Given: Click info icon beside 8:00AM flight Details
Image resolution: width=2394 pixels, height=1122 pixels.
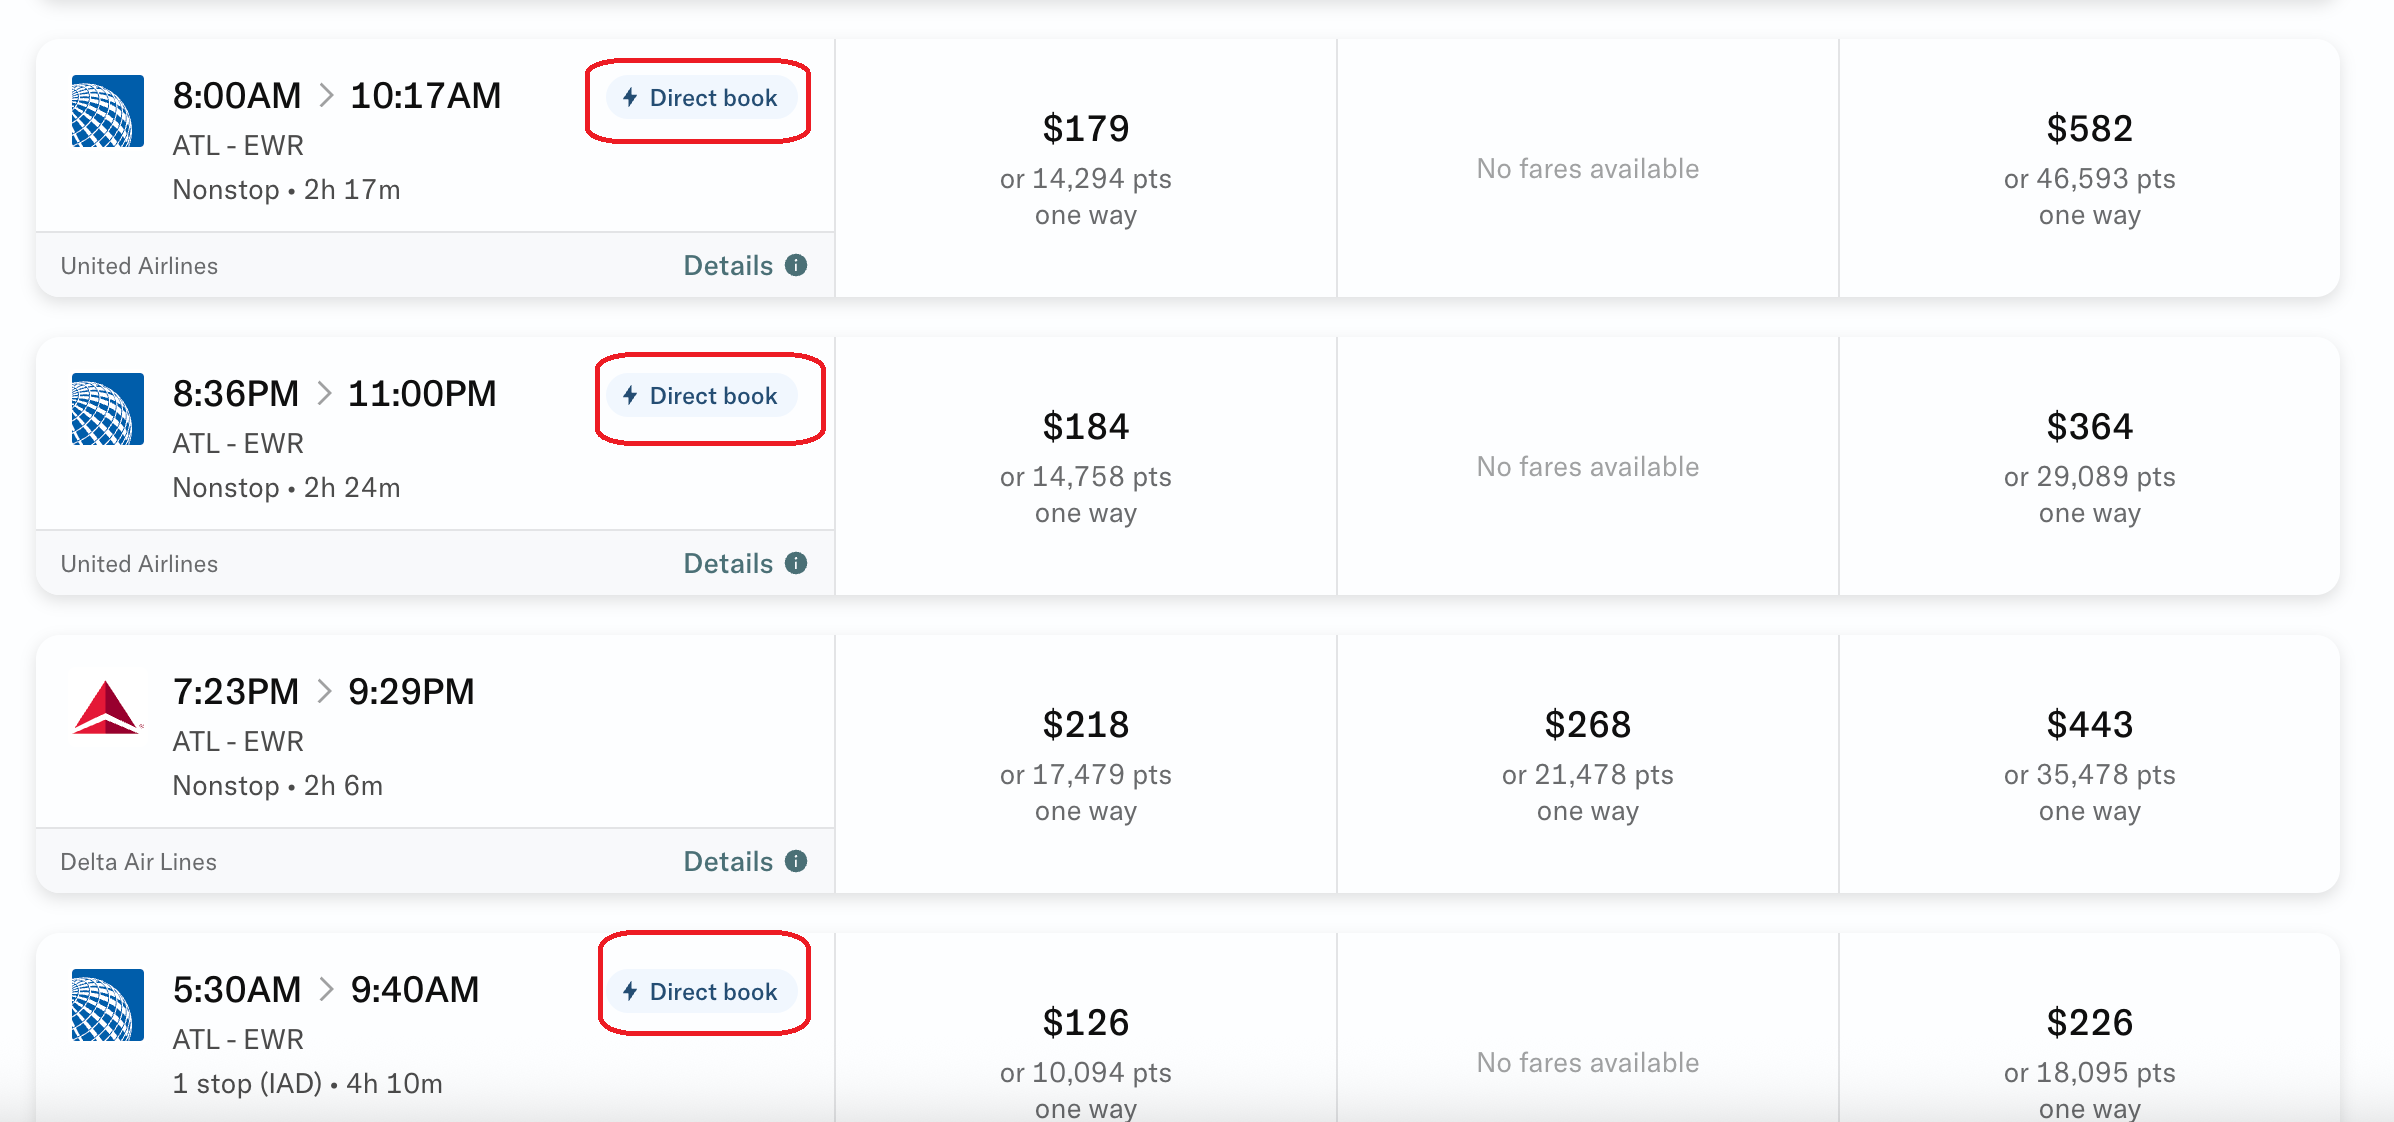Looking at the screenshot, I should coord(796,265).
